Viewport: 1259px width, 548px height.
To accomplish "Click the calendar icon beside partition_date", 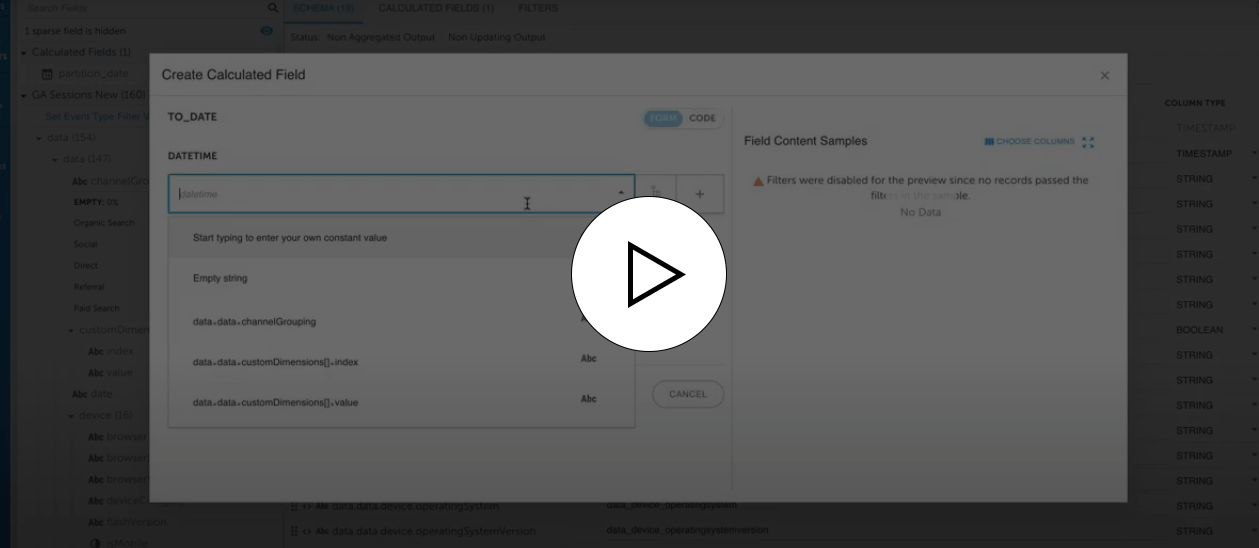I will point(47,74).
